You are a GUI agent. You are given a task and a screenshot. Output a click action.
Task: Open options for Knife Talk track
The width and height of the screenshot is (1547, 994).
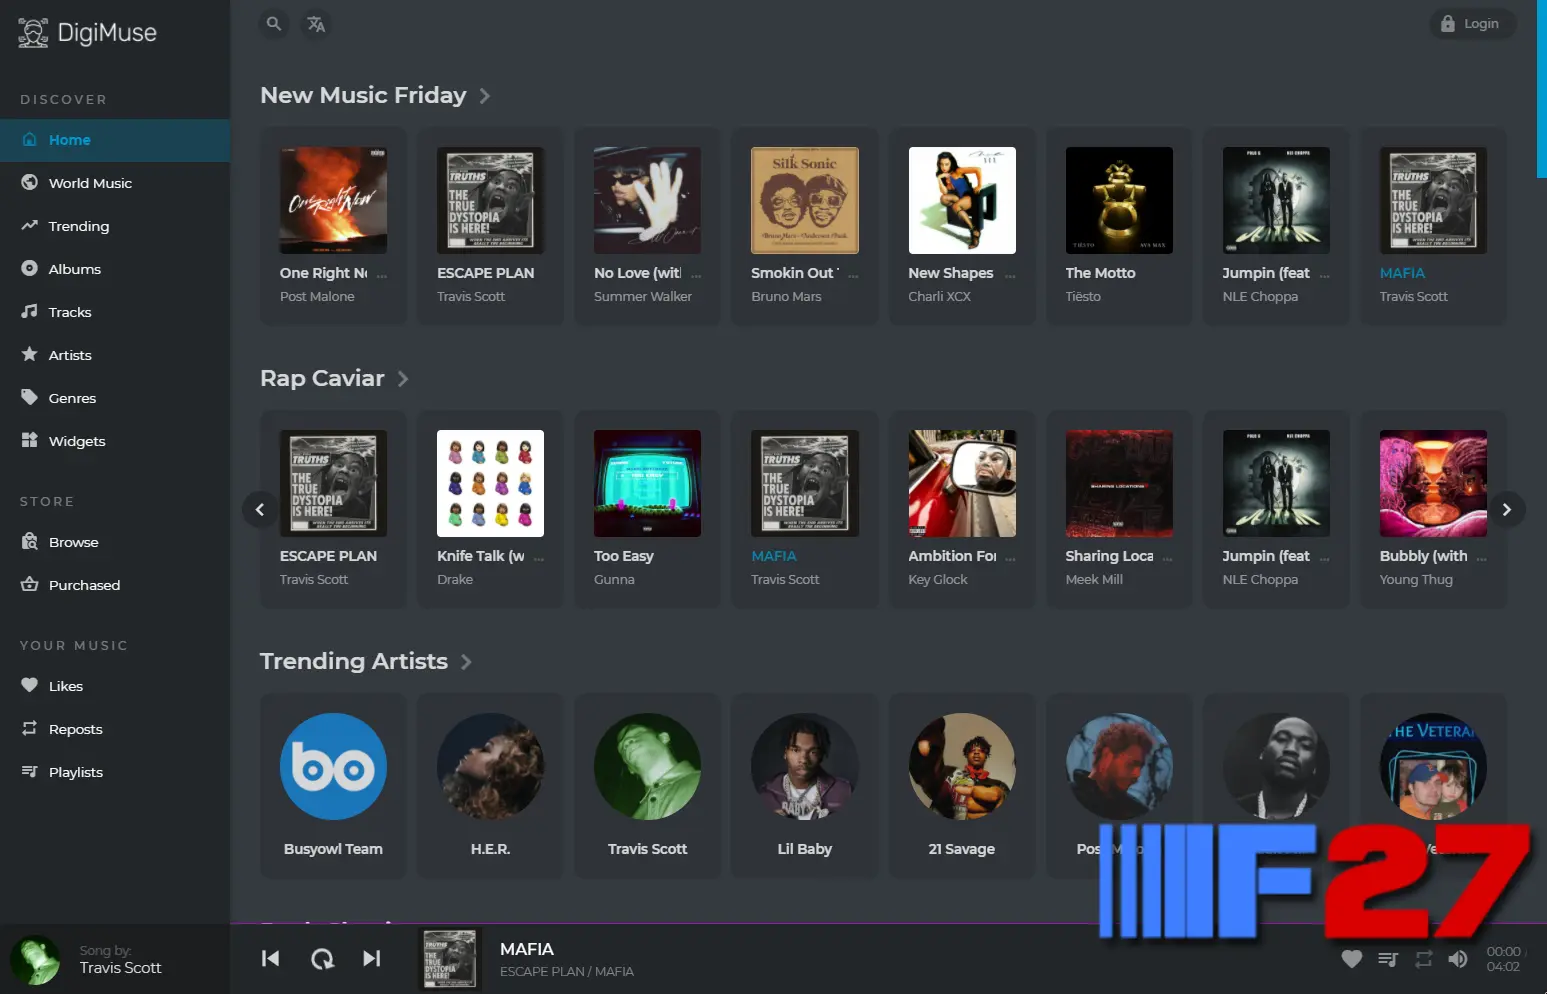click(x=539, y=558)
